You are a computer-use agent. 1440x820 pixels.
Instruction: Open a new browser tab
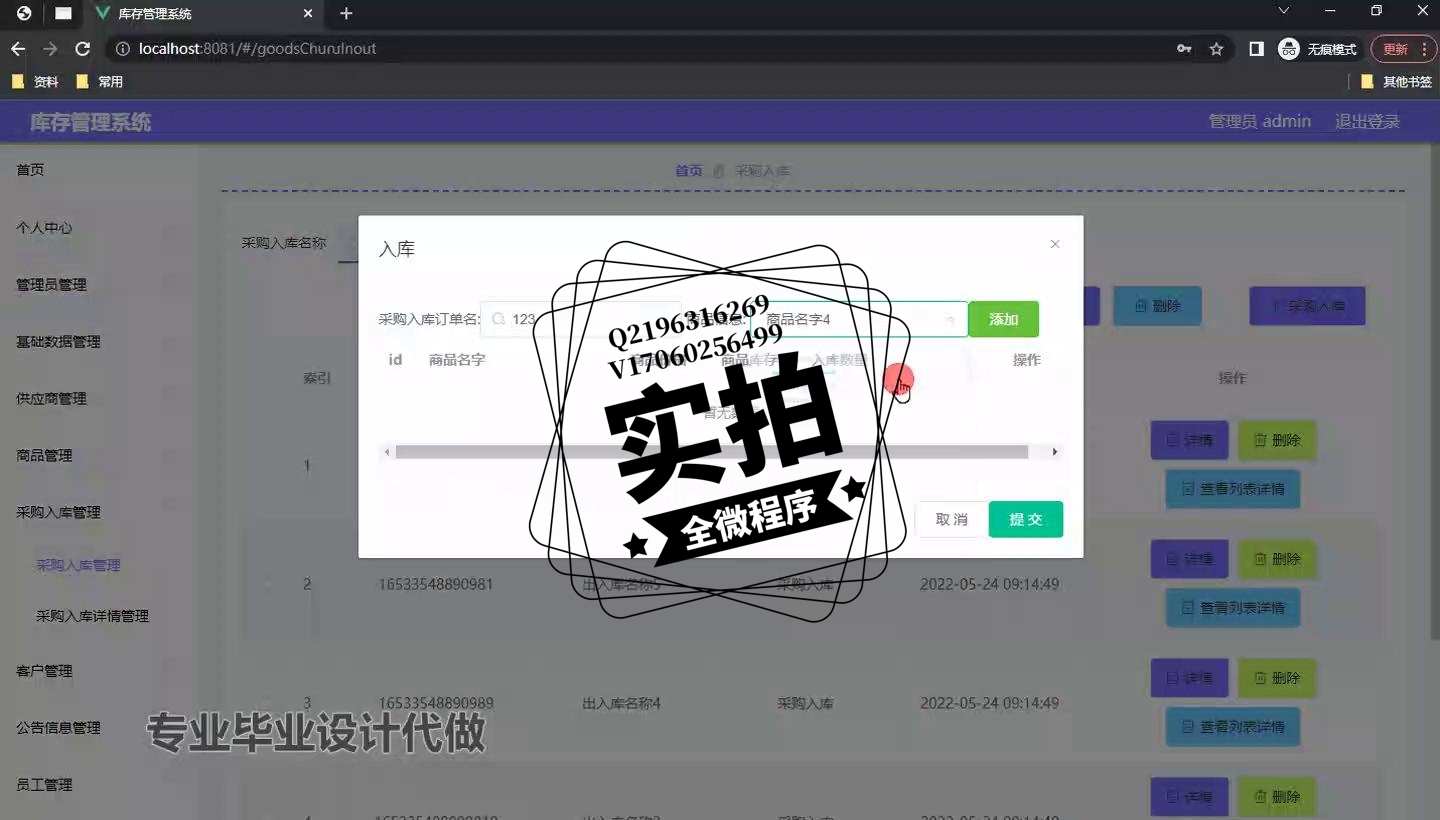[346, 13]
